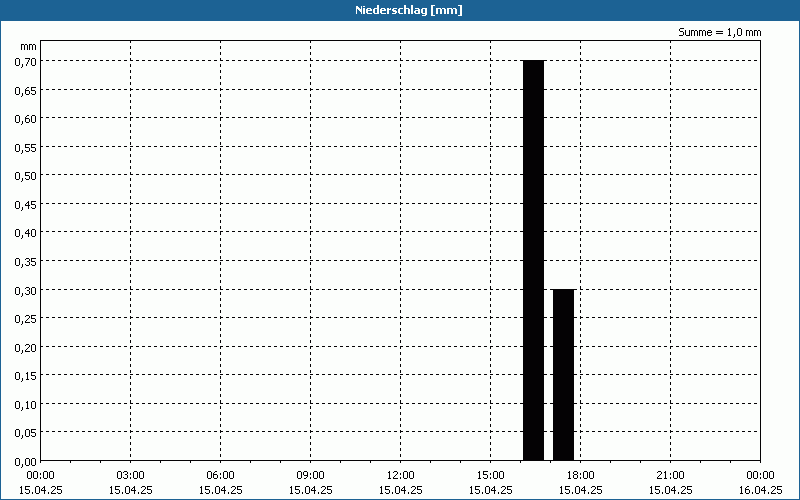
Task: Click the mm unit label above y-axis
Action: [x=29, y=47]
